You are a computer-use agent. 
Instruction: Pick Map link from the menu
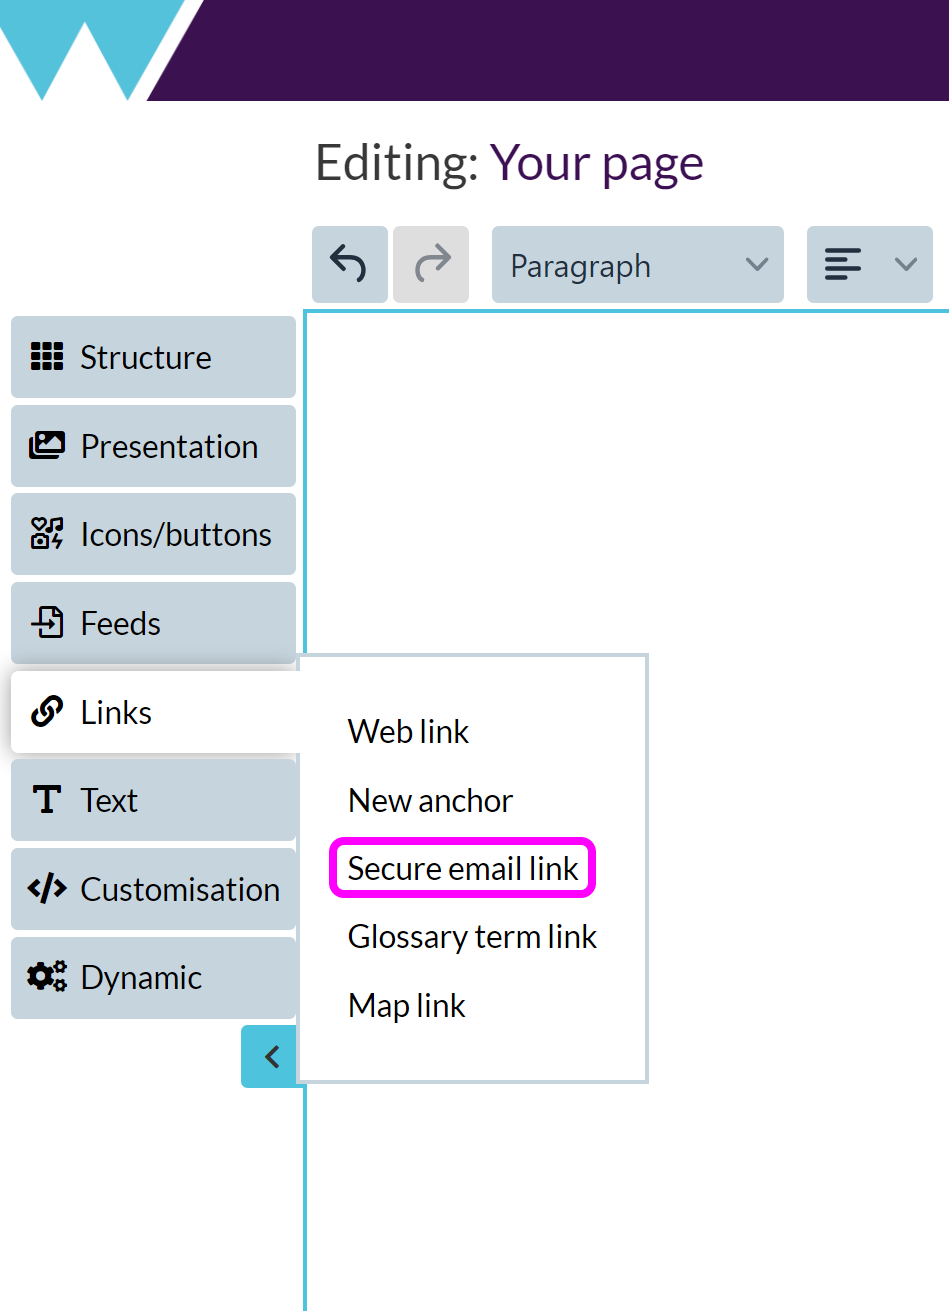[x=407, y=1006]
